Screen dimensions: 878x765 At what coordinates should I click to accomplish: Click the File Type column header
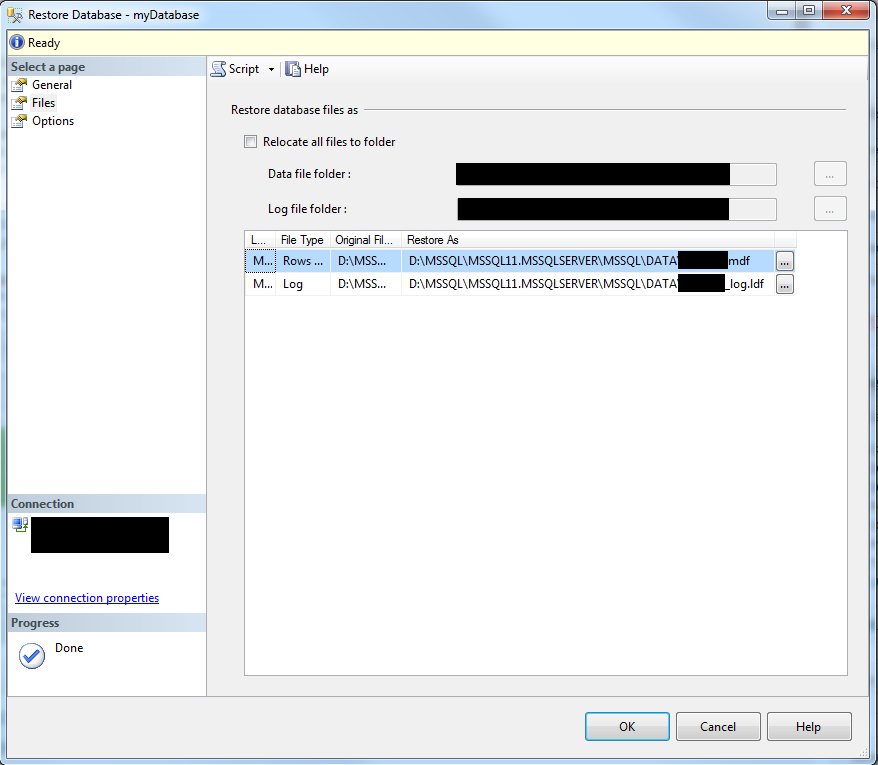(x=302, y=240)
